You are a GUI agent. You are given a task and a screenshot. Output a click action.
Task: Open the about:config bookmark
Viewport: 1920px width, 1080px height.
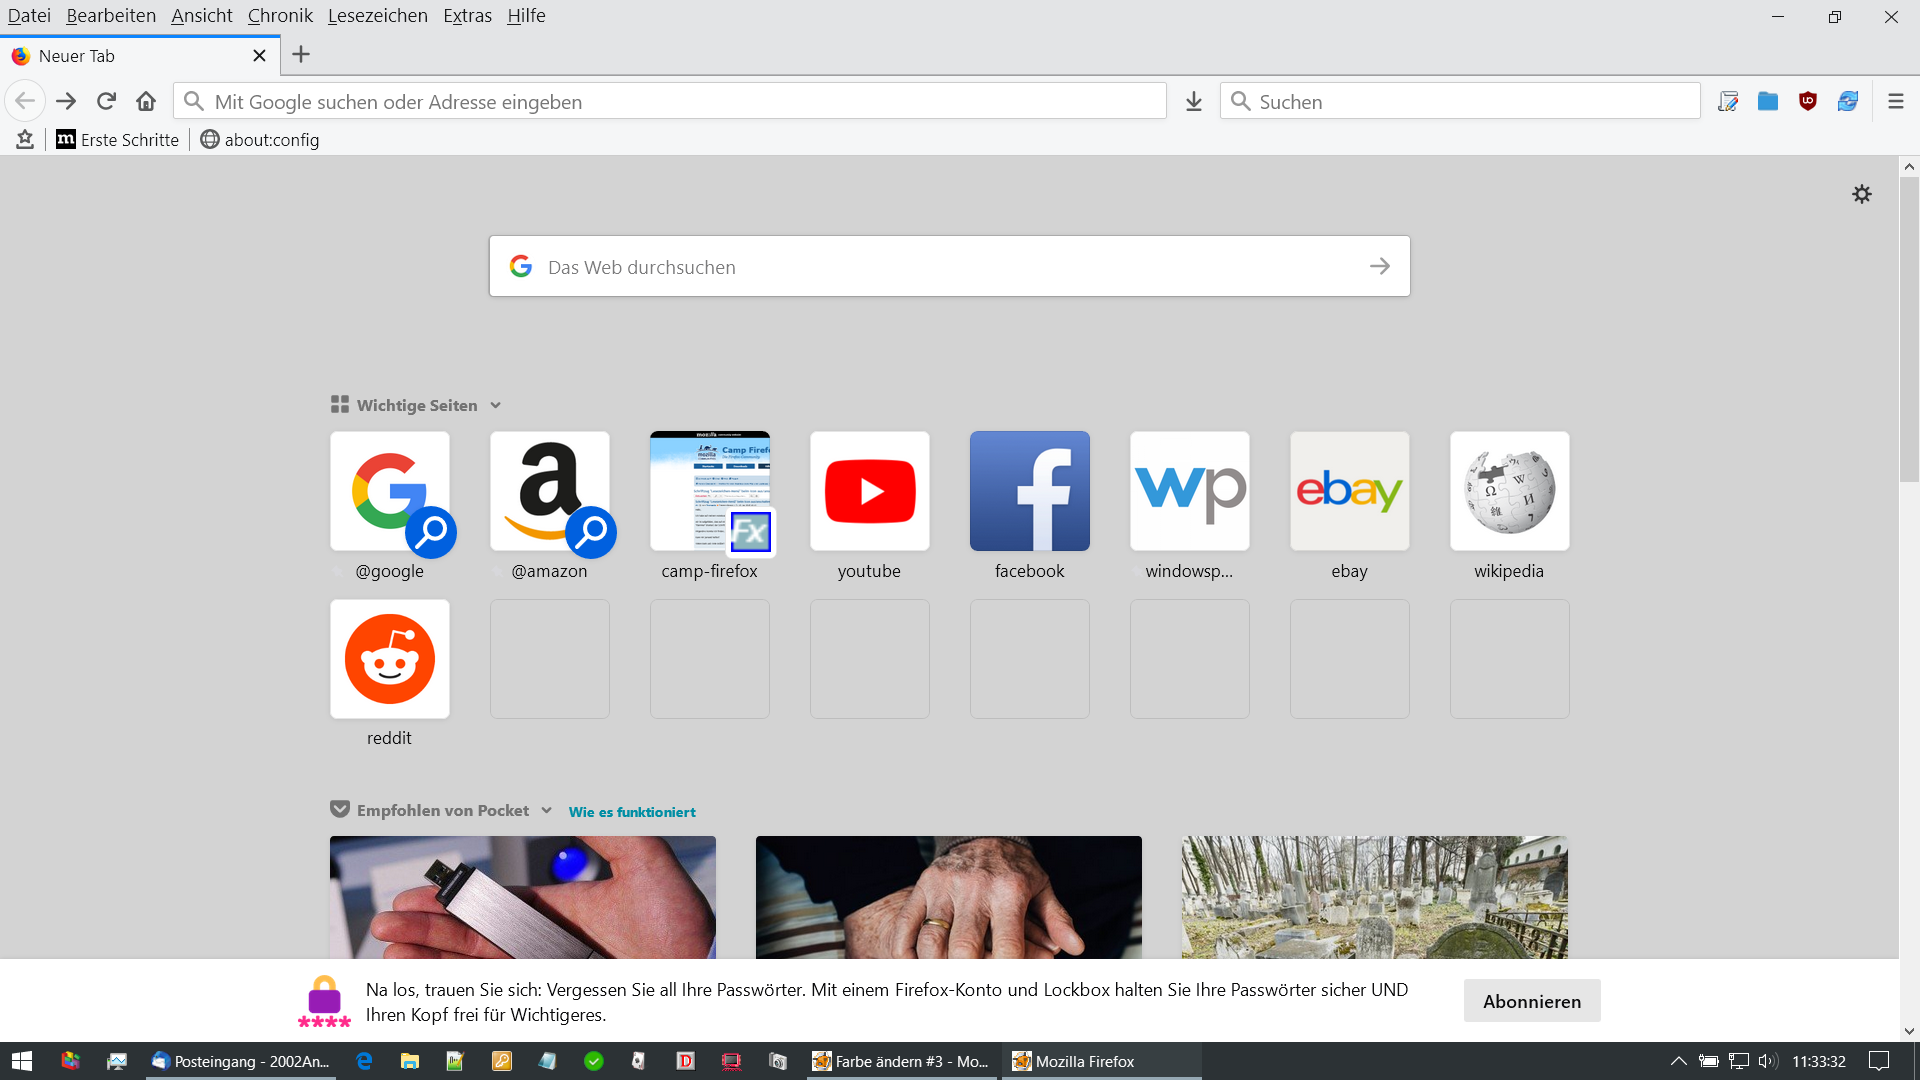tap(260, 140)
